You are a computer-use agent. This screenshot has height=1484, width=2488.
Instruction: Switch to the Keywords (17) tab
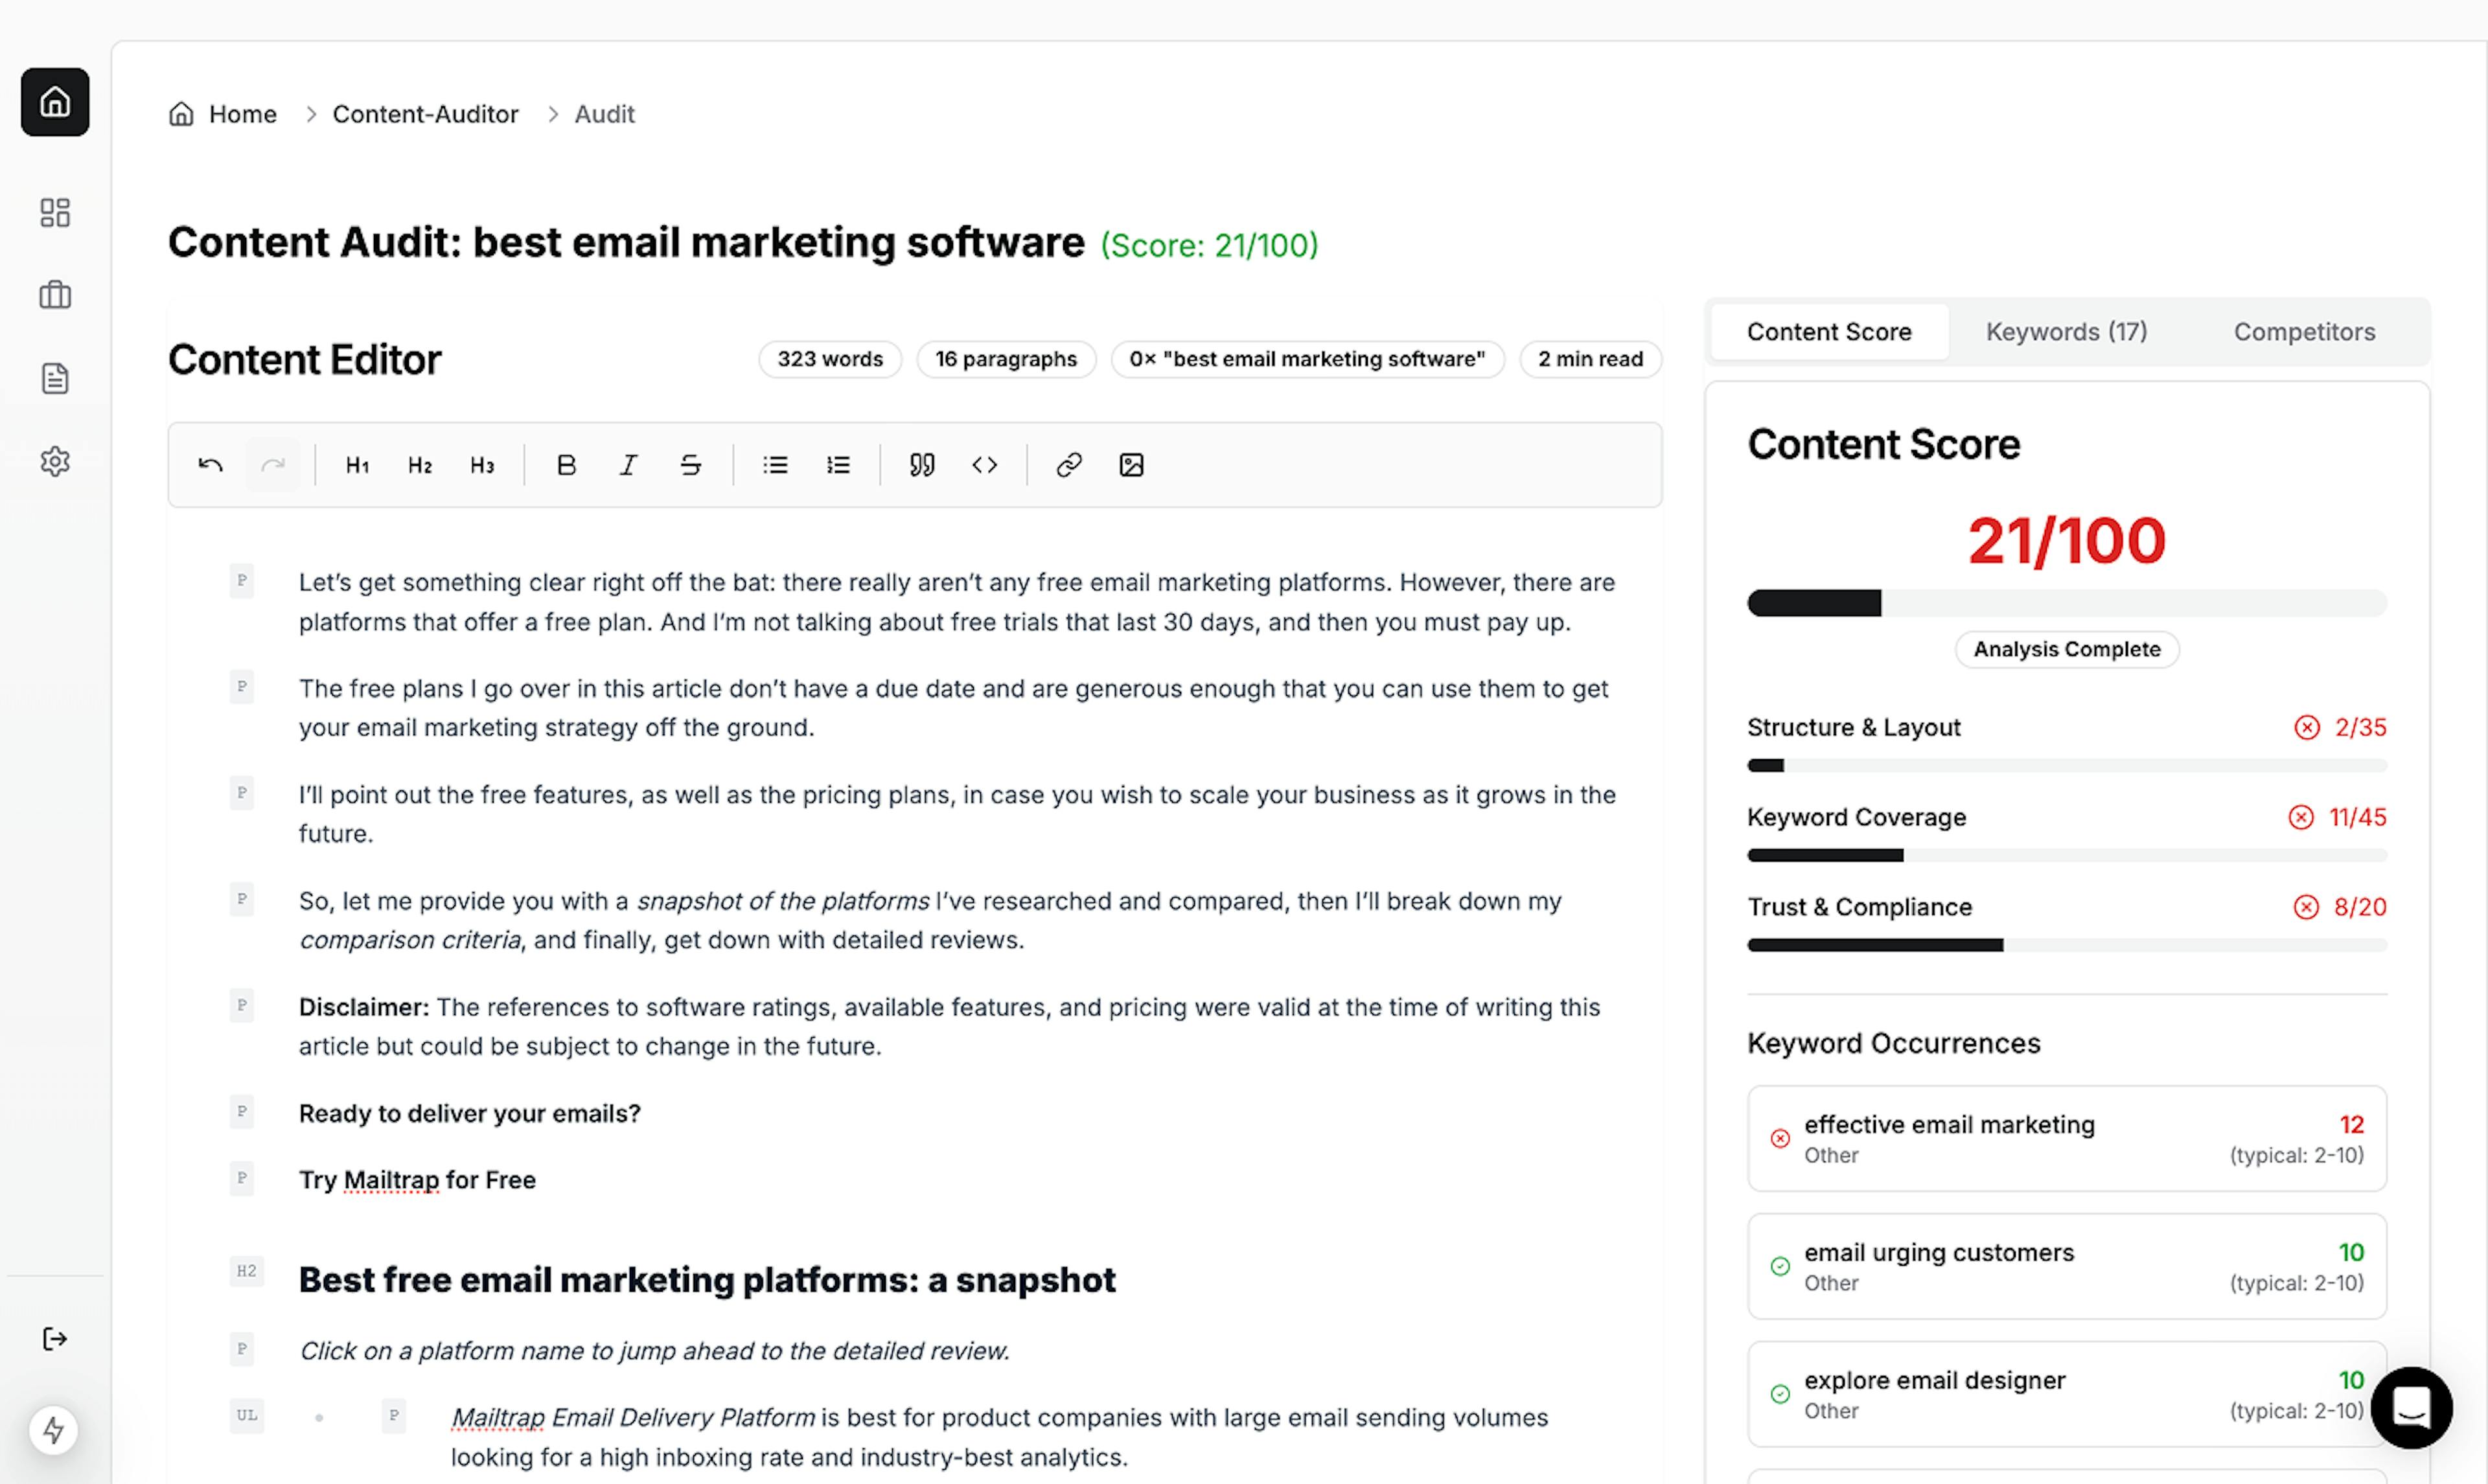2066,332
